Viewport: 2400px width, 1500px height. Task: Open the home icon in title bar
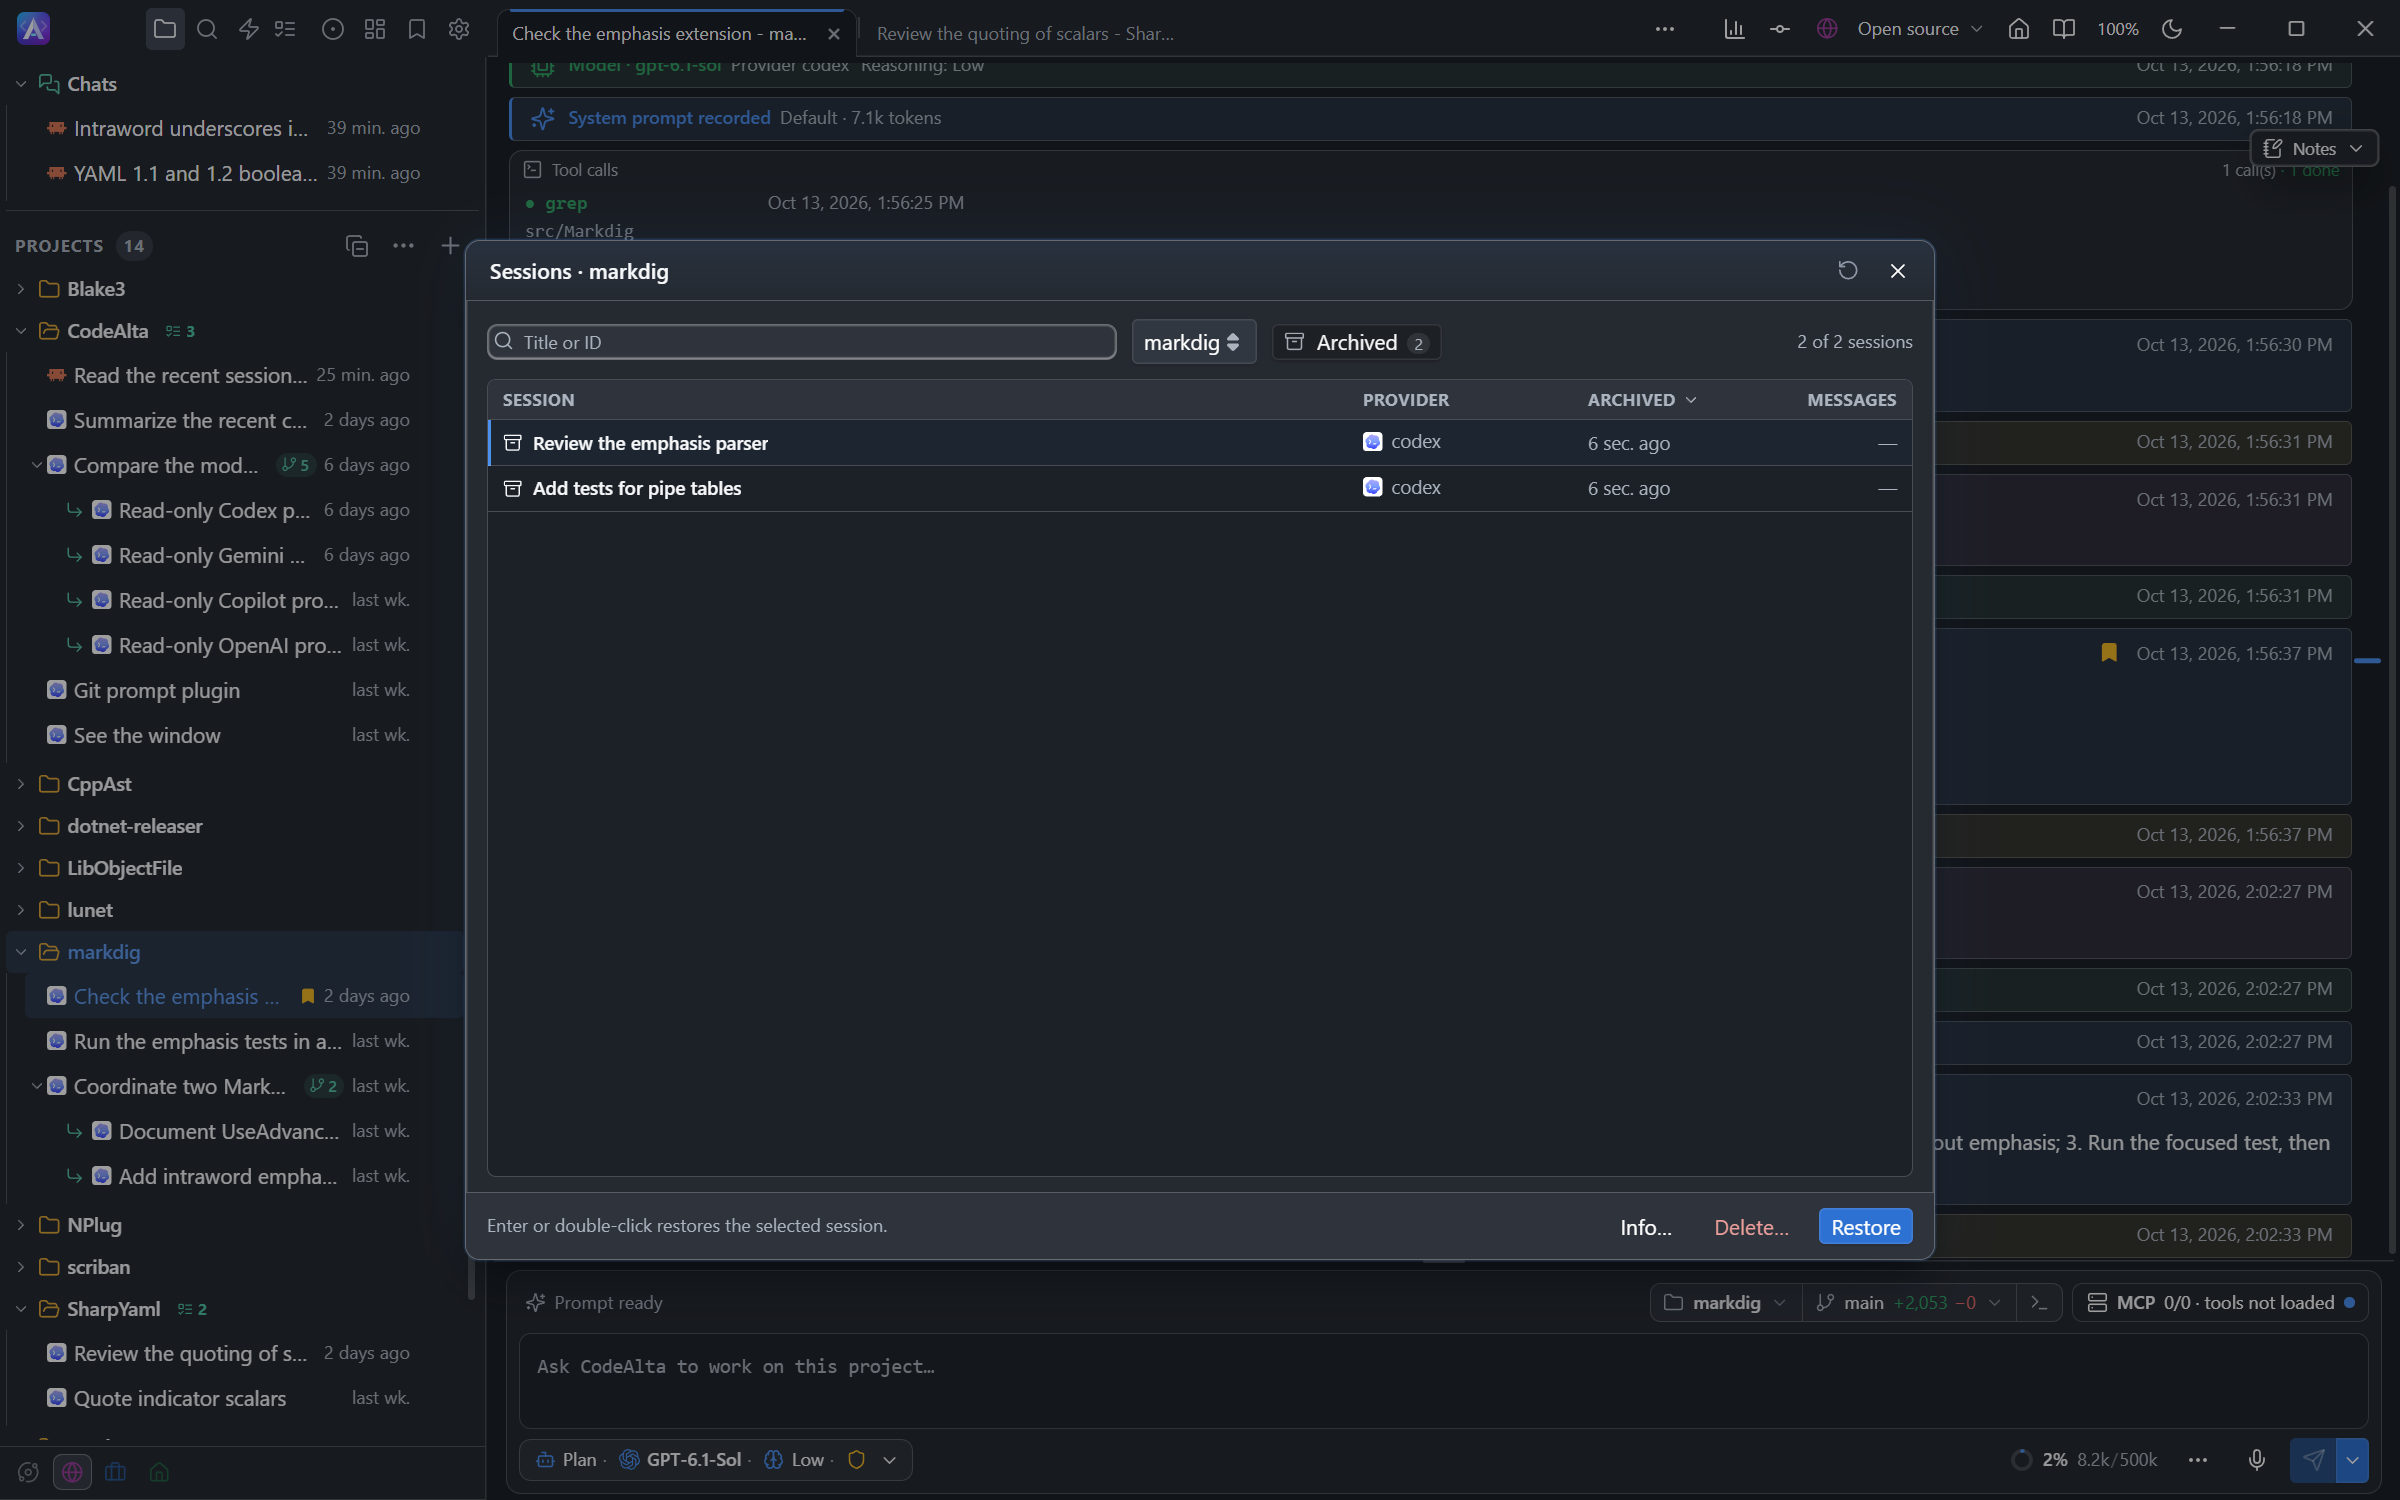pos(2018,29)
